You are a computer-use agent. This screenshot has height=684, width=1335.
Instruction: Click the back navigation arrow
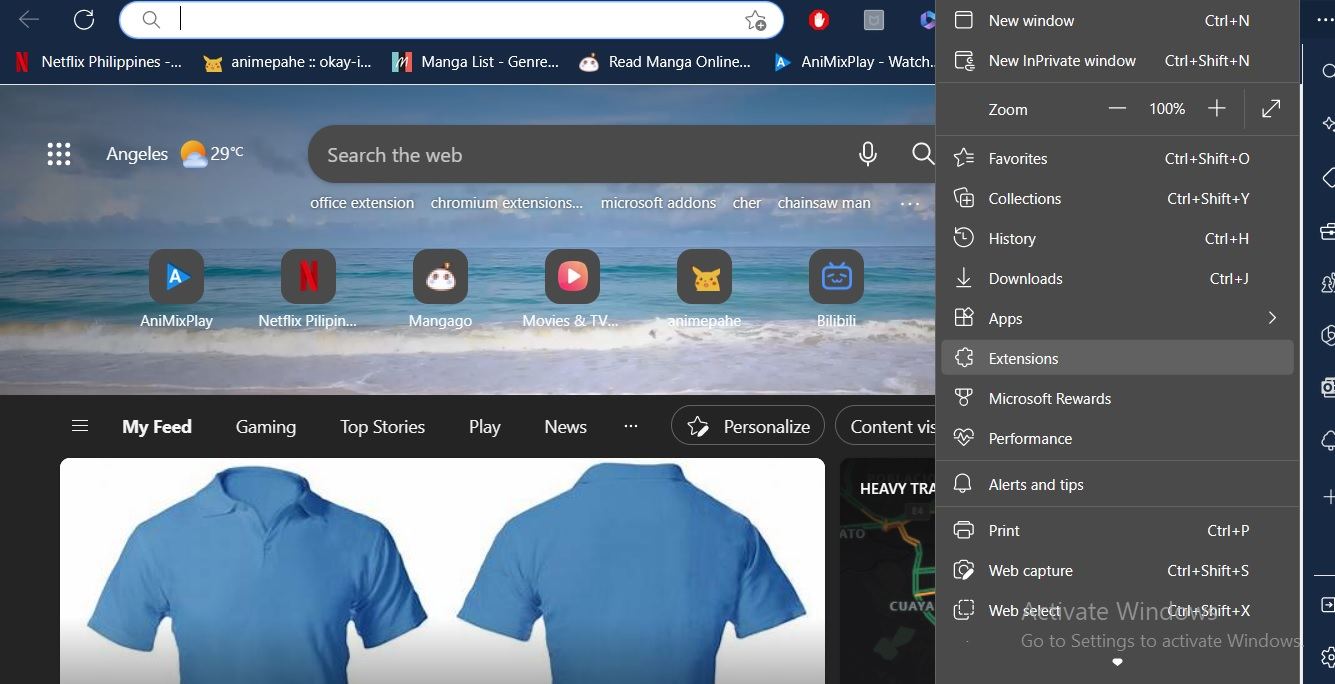(27, 19)
